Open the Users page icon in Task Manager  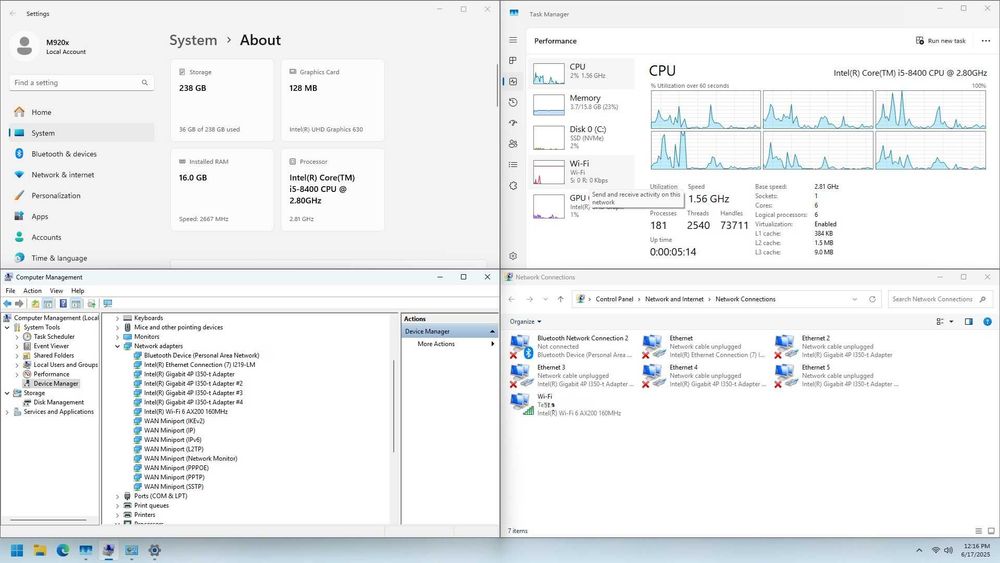[513, 144]
